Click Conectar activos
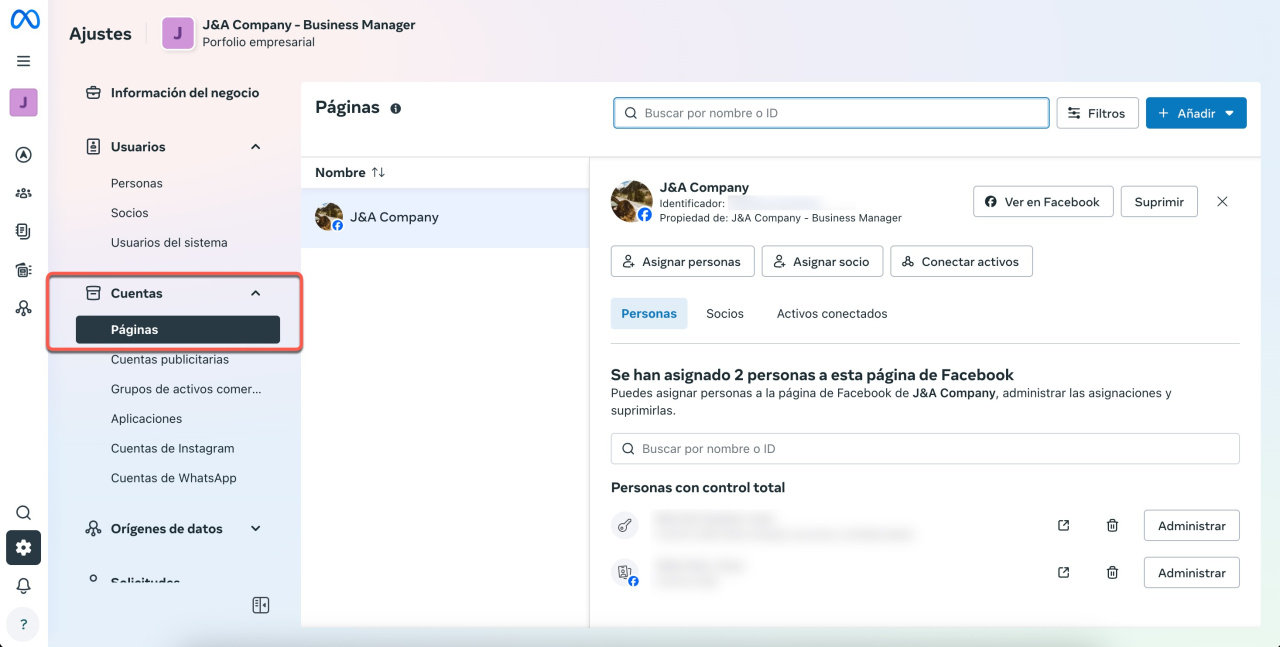The image size is (1280, 647). (x=961, y=262)
